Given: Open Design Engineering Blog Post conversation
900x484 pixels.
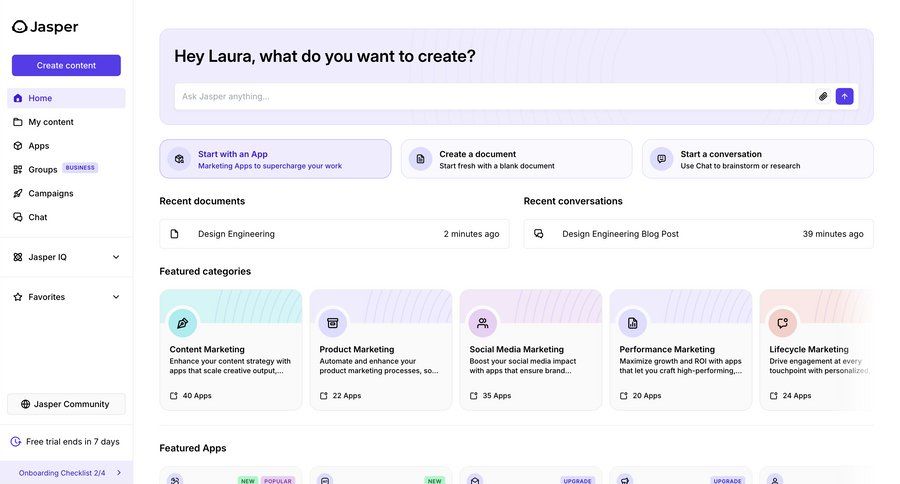Looking at the screenshot, I should pyautogui.click(x=699, y=234).
